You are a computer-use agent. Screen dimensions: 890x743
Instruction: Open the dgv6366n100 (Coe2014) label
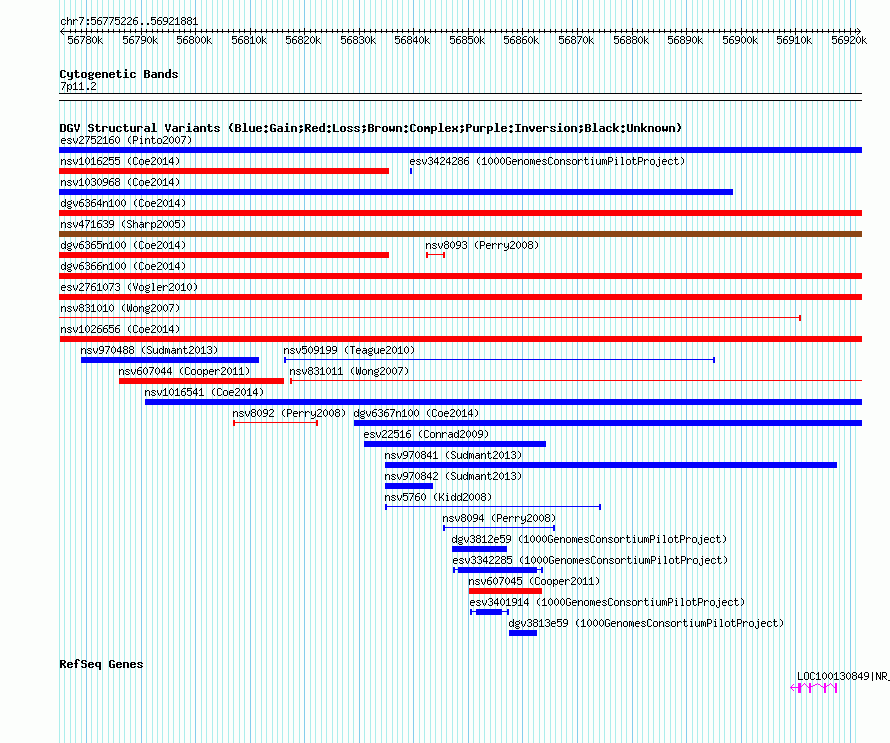(x=123, y=266)
